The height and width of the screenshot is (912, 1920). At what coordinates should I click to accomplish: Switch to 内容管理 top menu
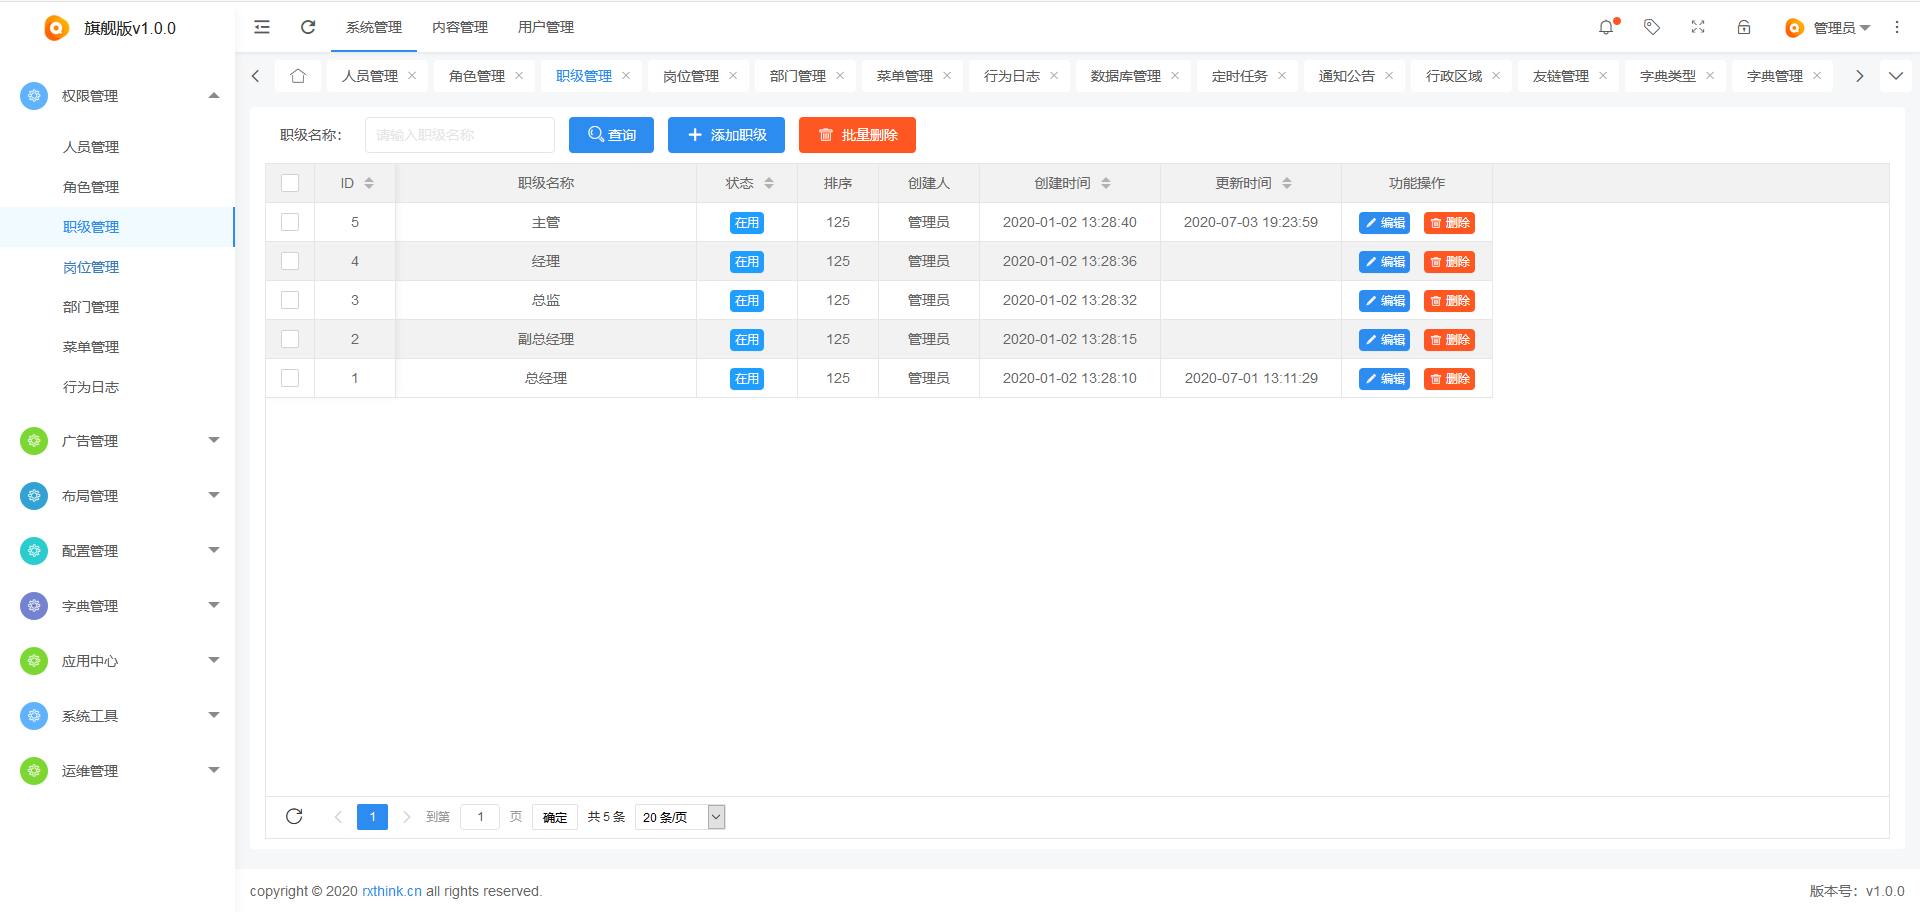pos(460,27)
